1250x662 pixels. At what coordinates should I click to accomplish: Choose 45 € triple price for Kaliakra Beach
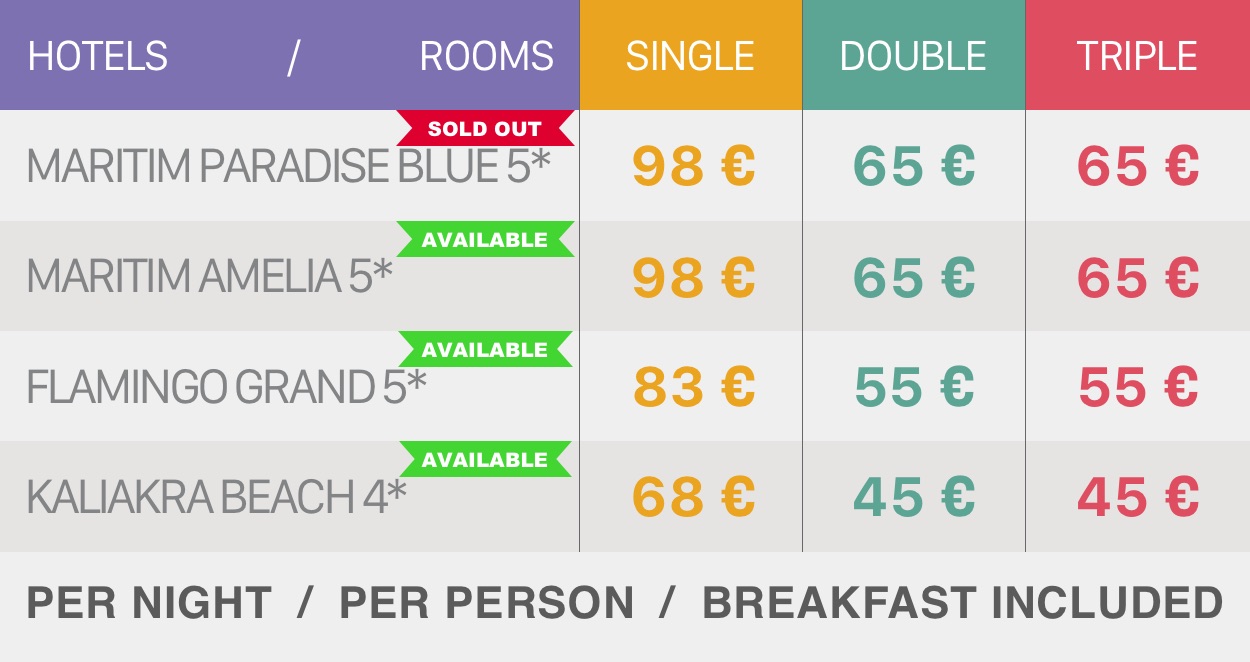[x=1138, y=497]
